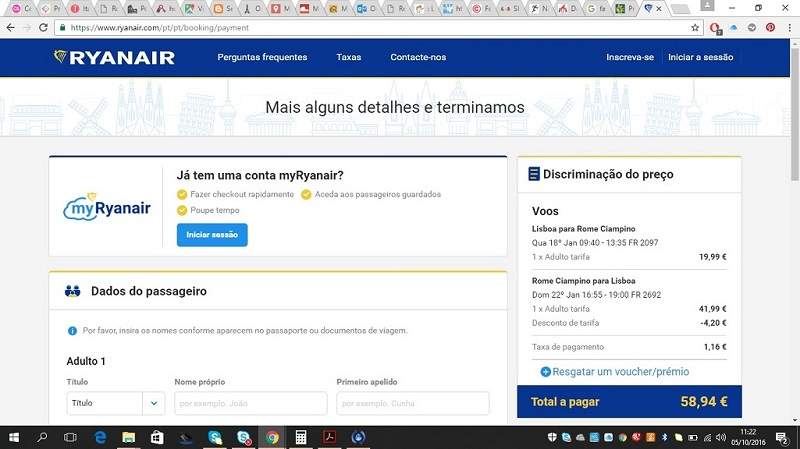This screenshot has width=800, height=449.
Task: Open the Chrome three-dot menu
Action: pos(789,28)
